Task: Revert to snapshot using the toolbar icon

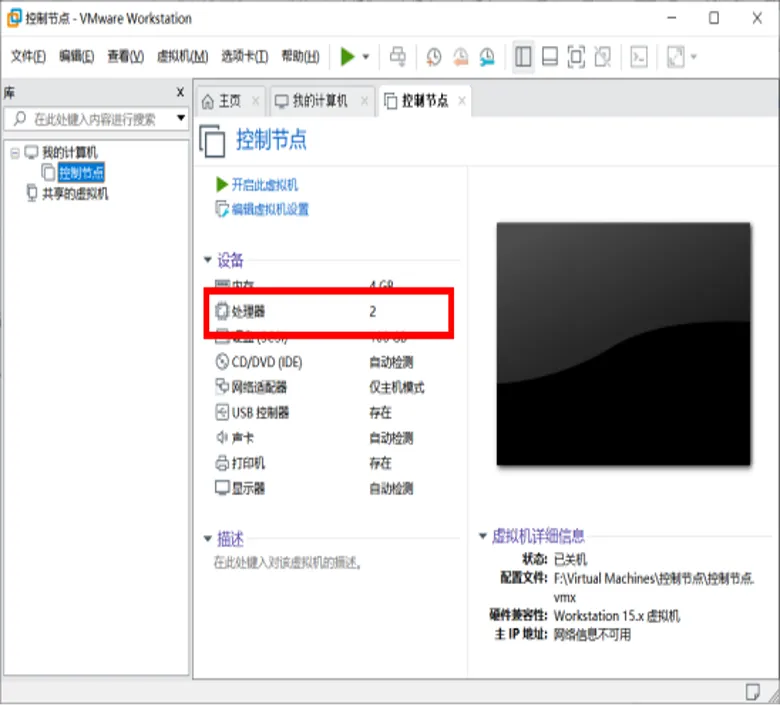Action: pyautogui.click(x=461, y=57)
